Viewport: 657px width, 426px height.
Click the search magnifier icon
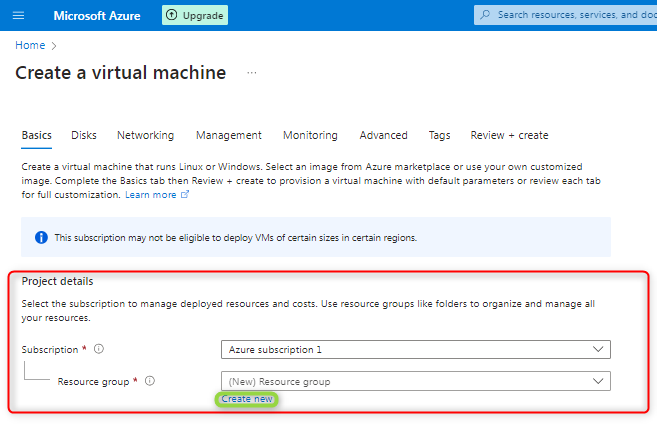click(x=485, y=15)
